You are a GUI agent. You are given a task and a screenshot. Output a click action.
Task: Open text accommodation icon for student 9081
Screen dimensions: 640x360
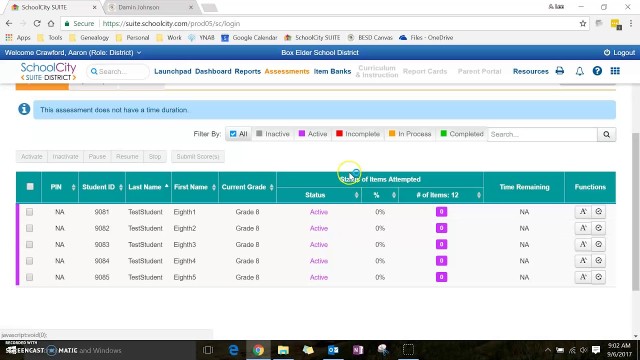(x=583, y=211)
